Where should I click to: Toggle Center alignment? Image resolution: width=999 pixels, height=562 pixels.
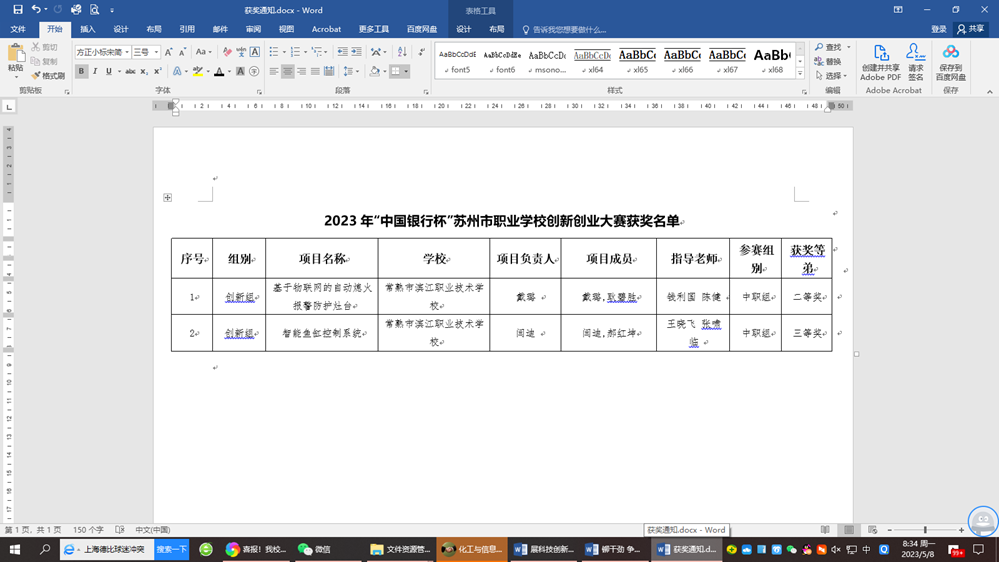(288, 71)
